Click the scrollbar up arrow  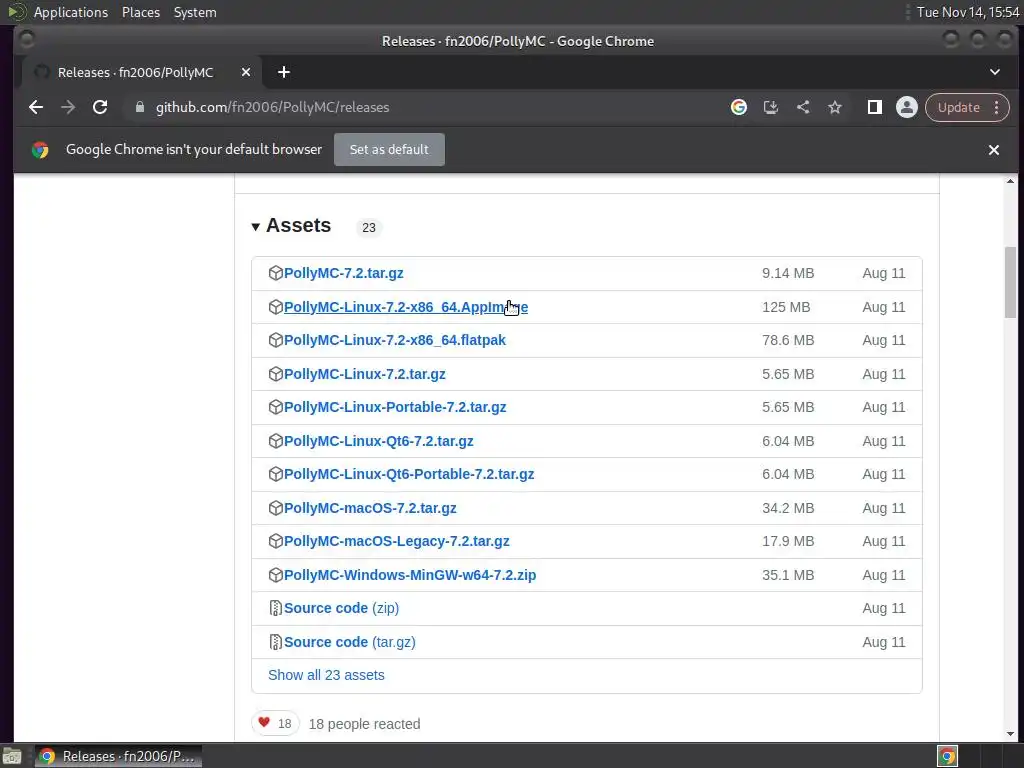click(1010, 181)
